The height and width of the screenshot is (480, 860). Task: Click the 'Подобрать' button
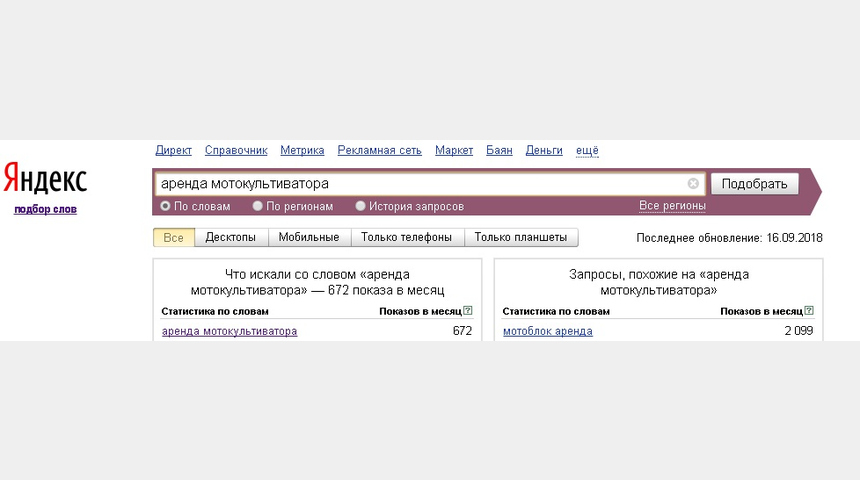[755, 184]
